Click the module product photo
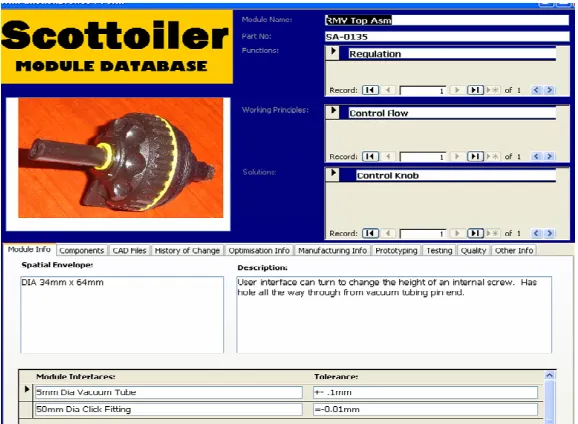578x424 pixels. [121, 158]
